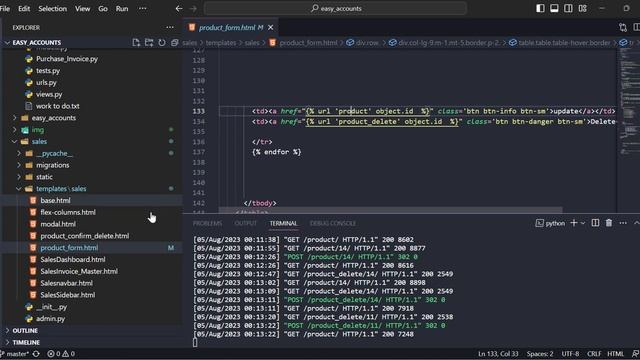Open Changes compare icon in editor toolbar
The image size is (640, 360).
click(x=623, y=27)
